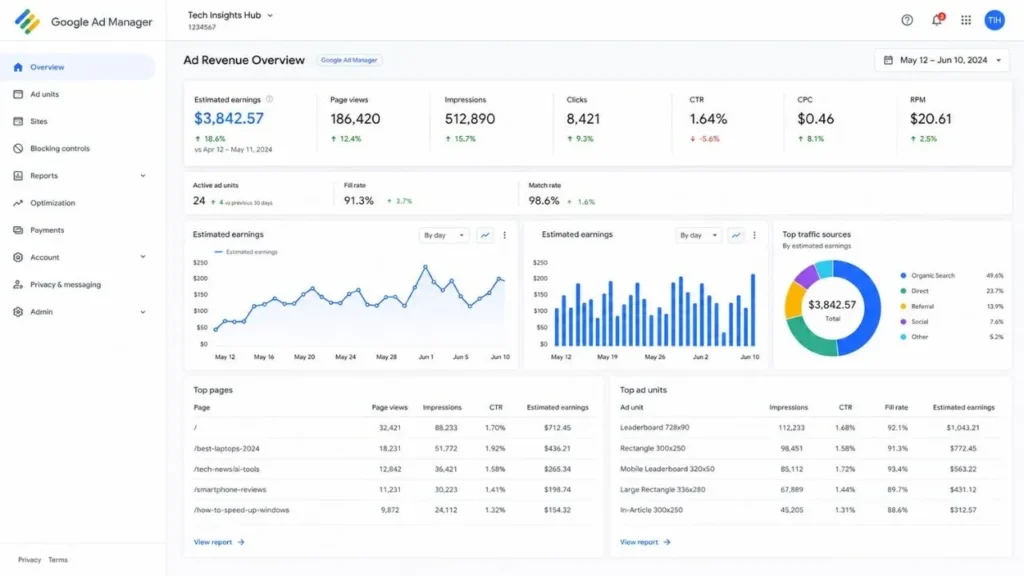1024x576 pixels.
Task: Open the TIH account avatar
Action: pyautogui.click(x=994, y=20)
